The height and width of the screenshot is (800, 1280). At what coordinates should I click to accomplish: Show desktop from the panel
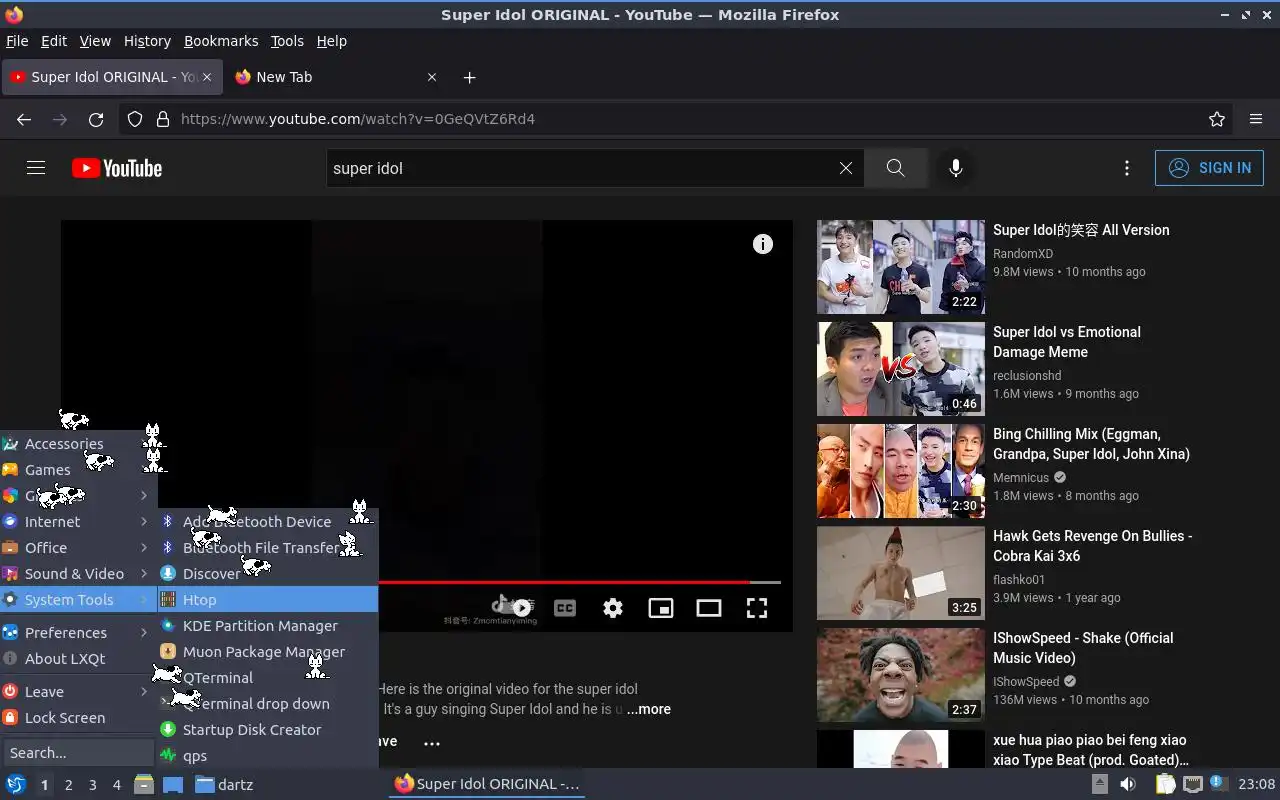pos(172,784)
